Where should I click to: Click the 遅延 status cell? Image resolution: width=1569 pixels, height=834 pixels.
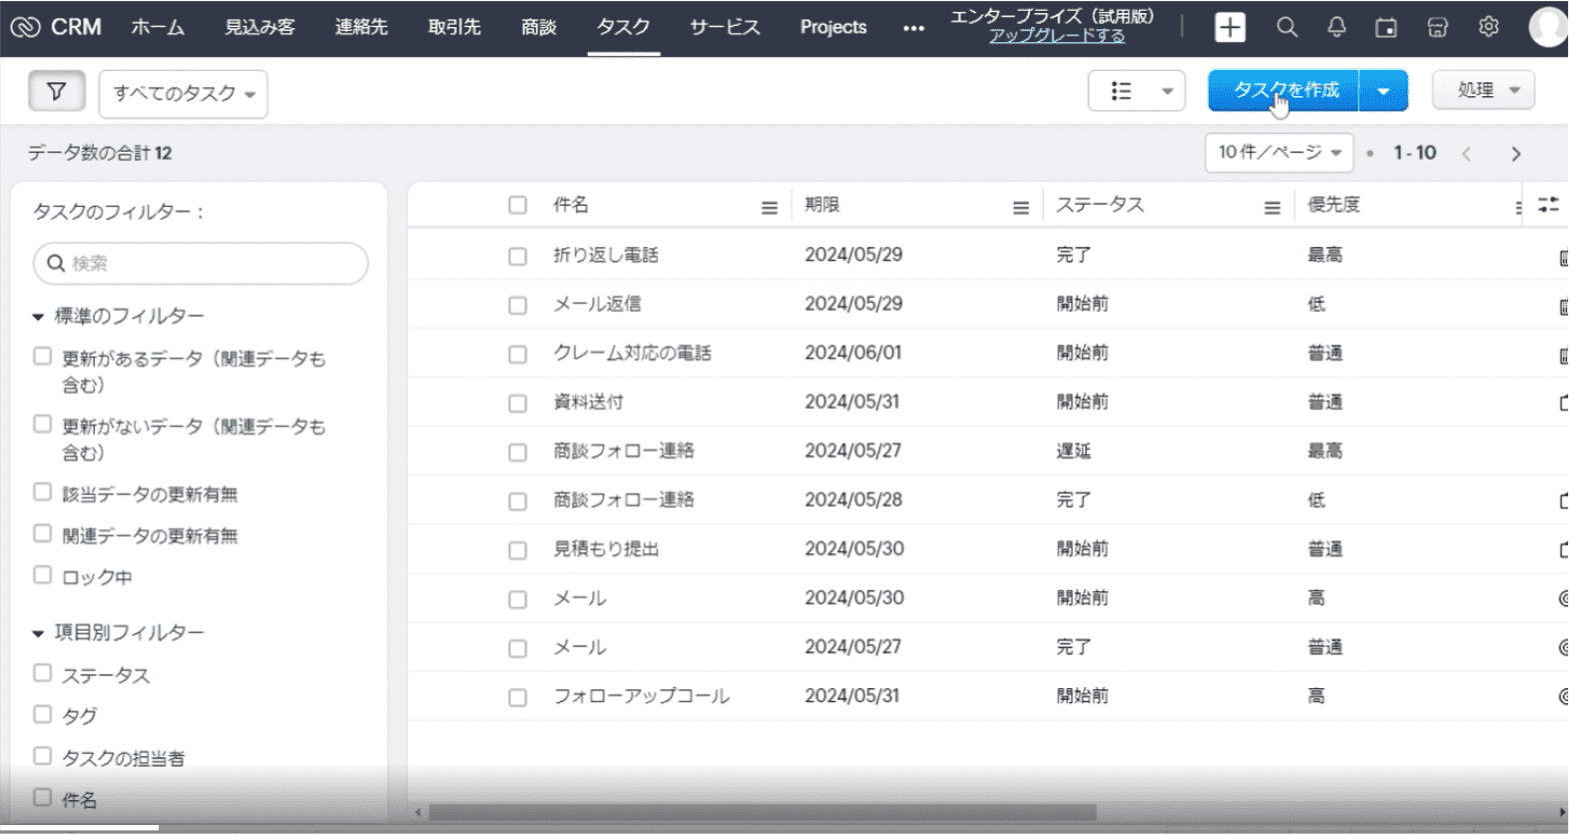pyautogui.click(x=1073, y=451)
